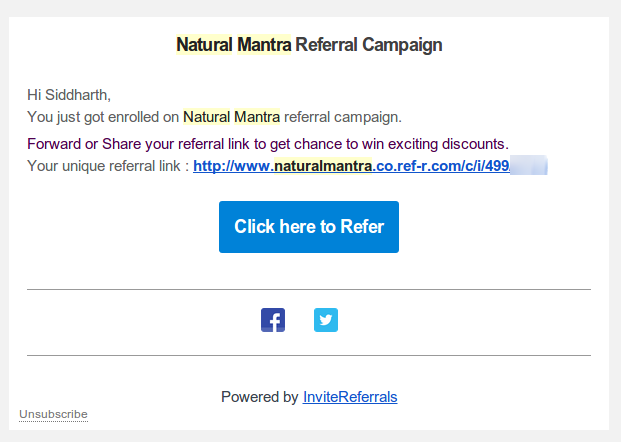Click the divider line below social icons

pyautogui.click(x=309, y=355)
